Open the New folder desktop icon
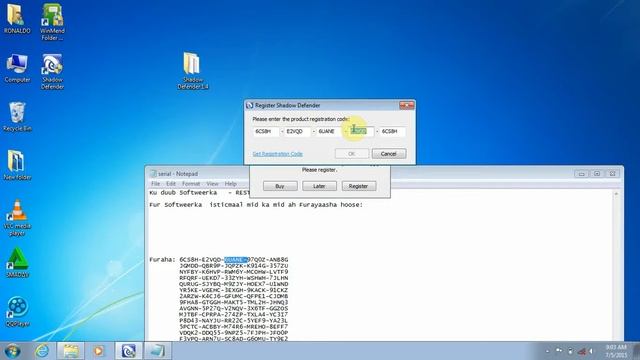640x360 pixels. click(x=17, y=165)
